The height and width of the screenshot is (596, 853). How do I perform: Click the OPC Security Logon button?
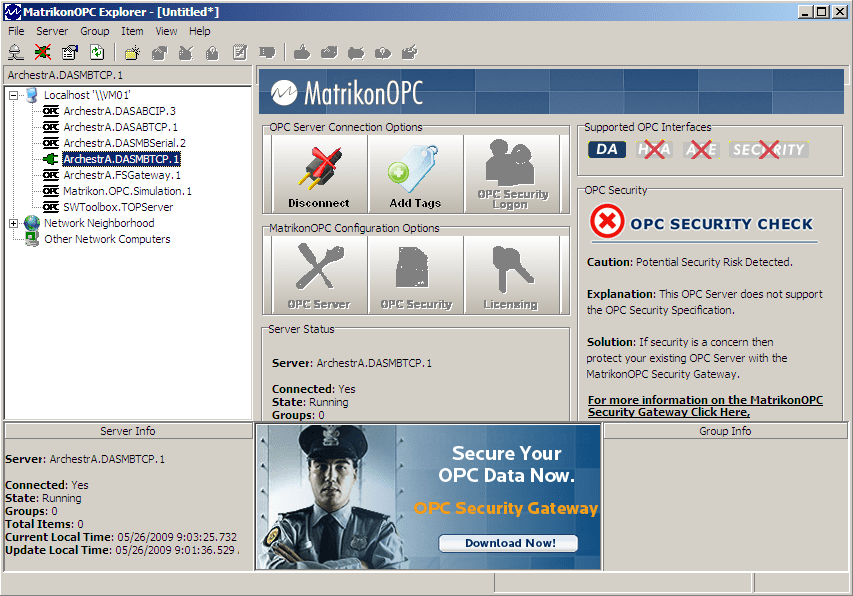(511, 174)
